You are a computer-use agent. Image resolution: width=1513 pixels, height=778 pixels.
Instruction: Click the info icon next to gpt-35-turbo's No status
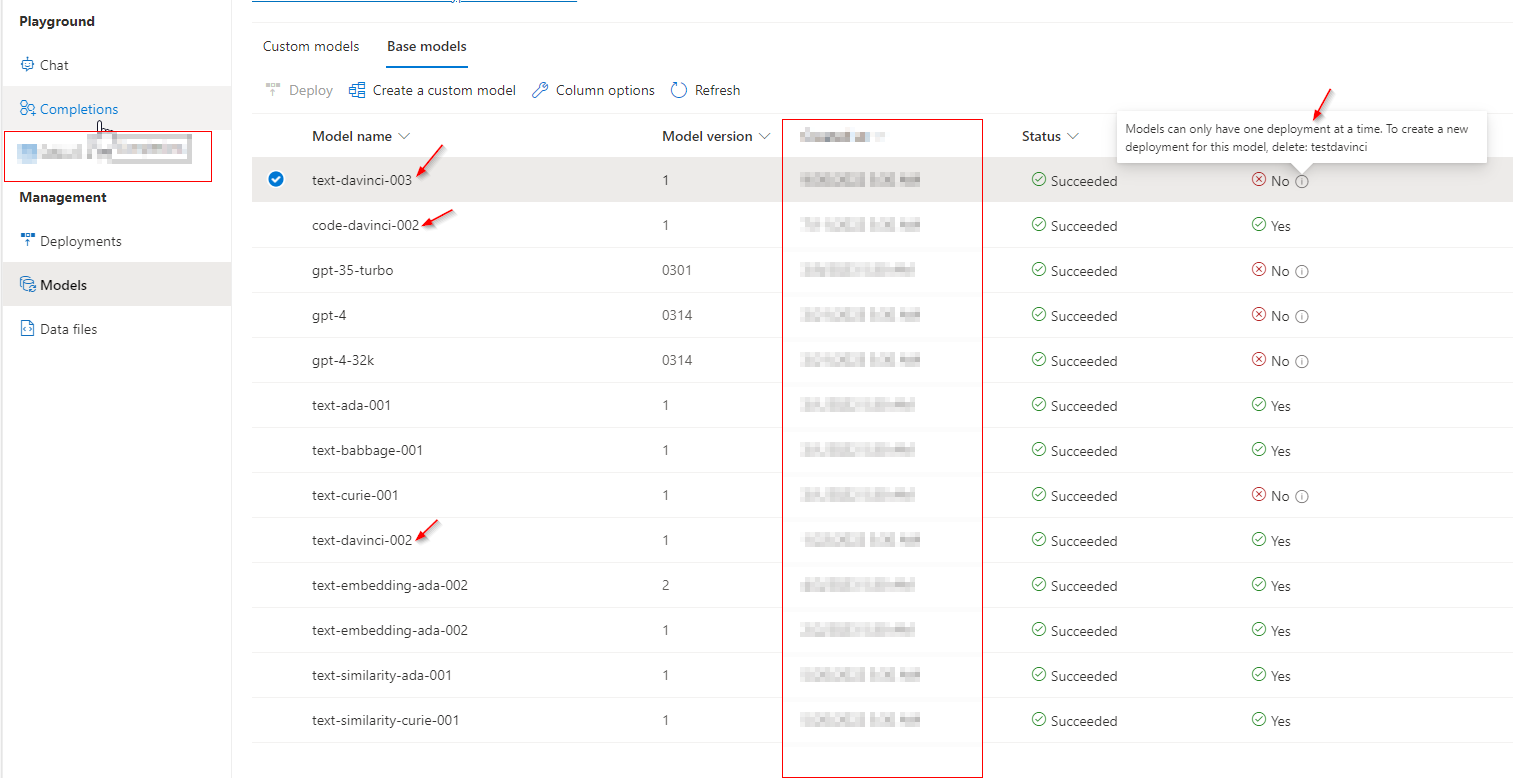1300,270
